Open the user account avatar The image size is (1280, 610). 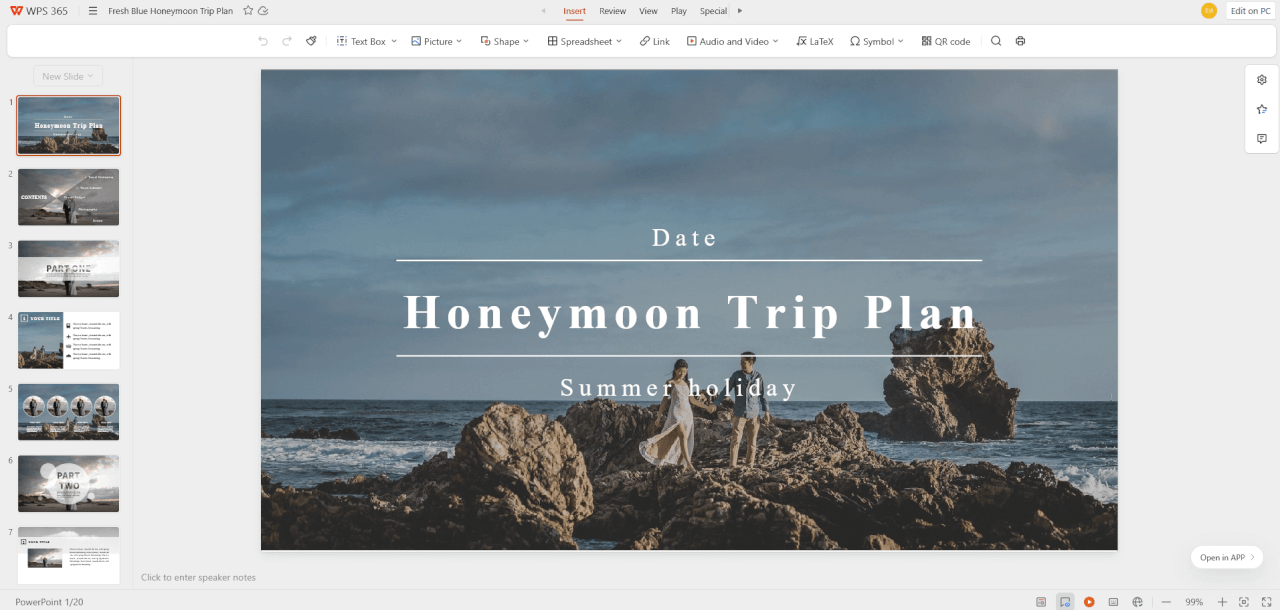1209,10
